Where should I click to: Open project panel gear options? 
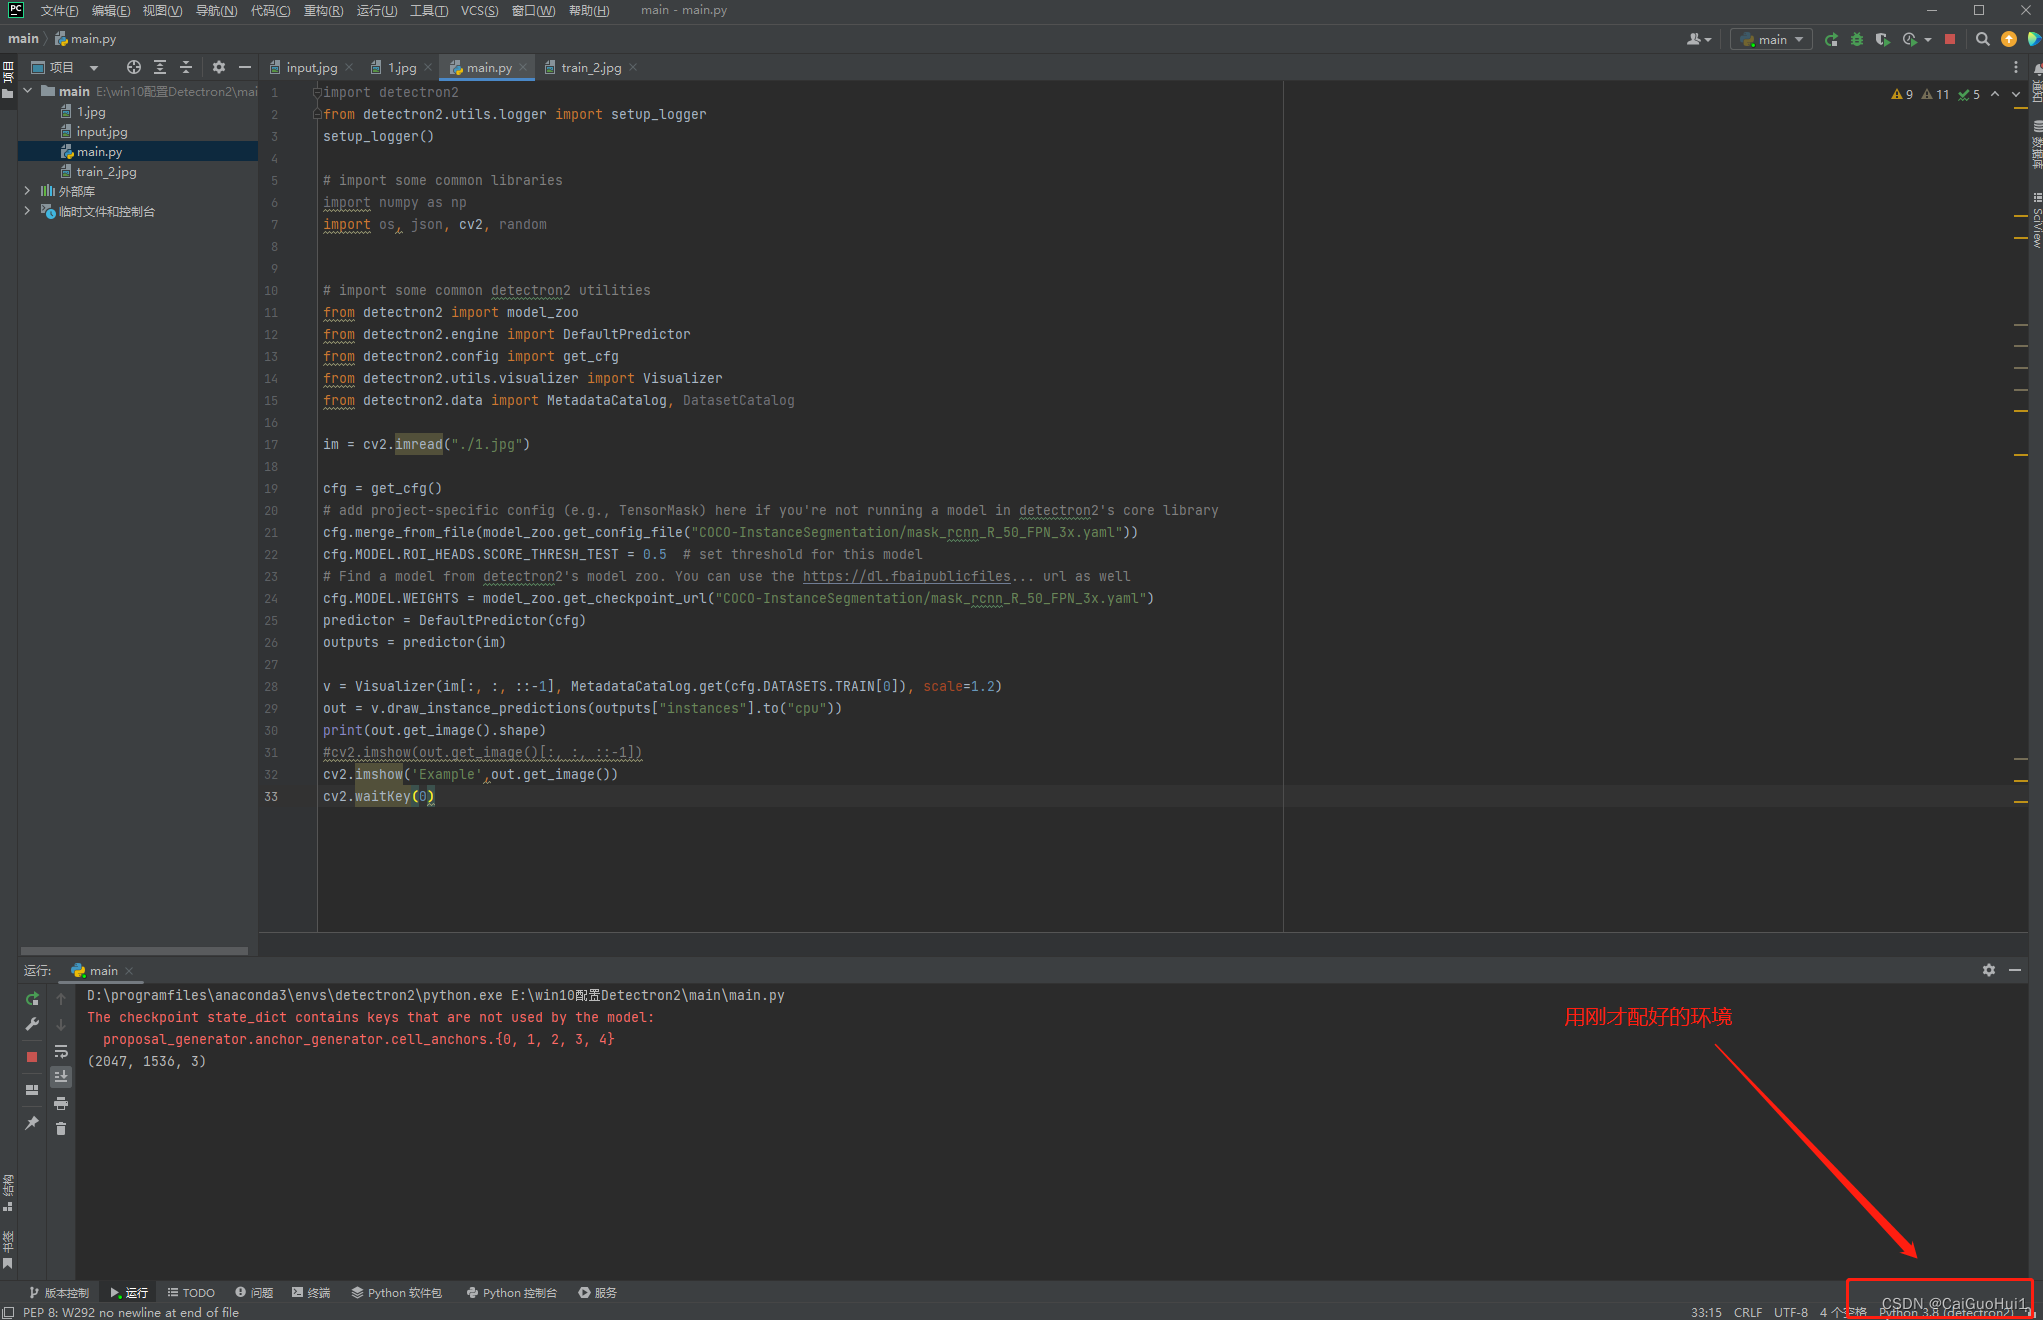tap(219, 67)
